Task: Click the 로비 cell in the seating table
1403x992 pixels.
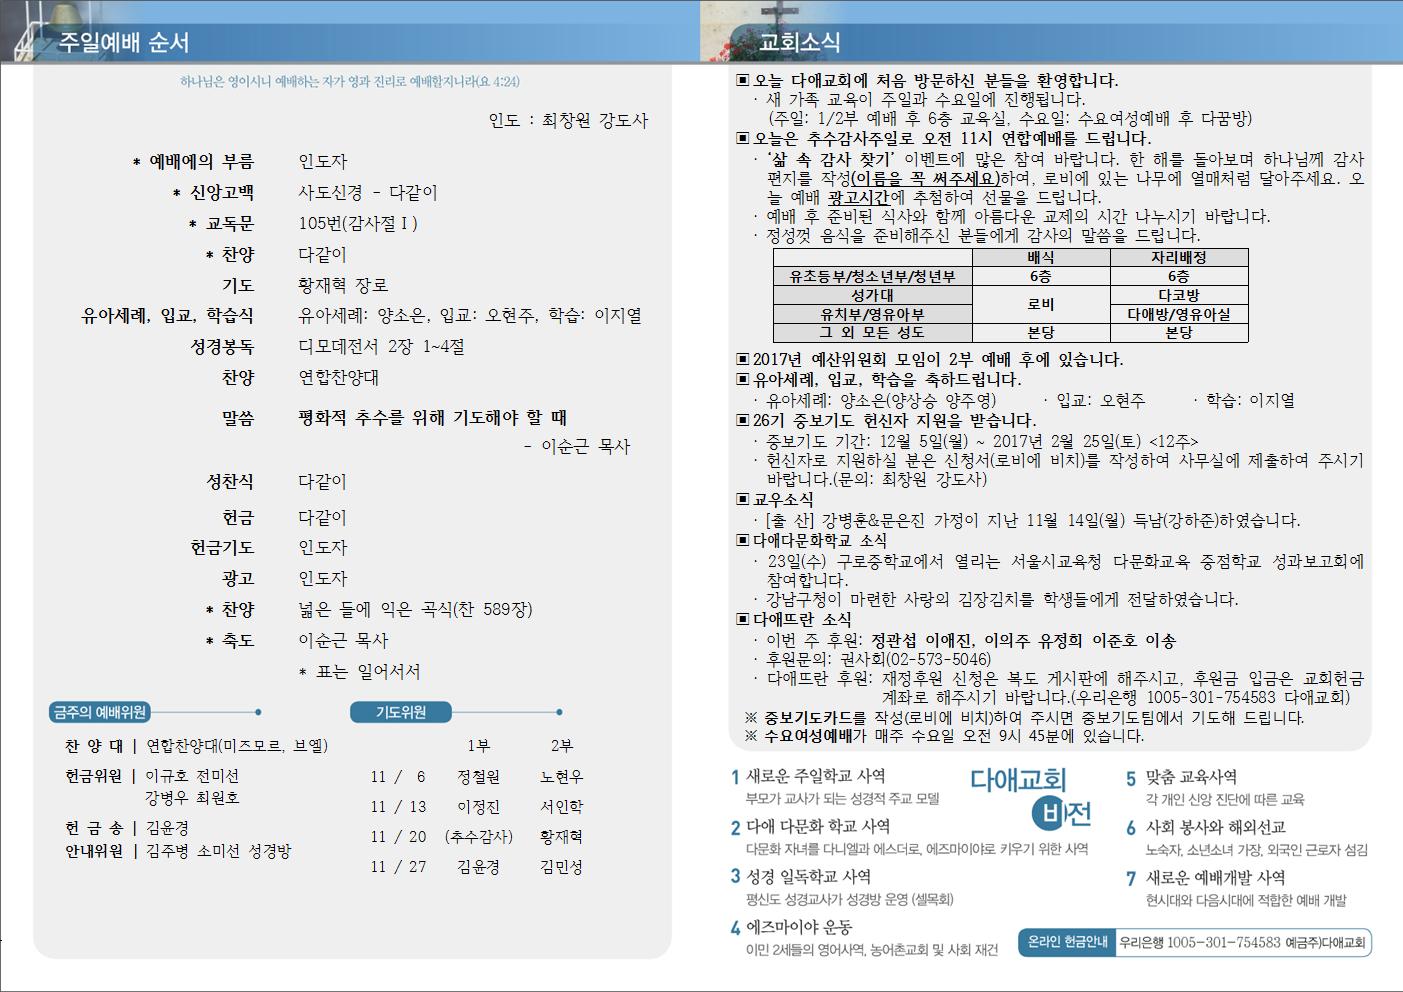Action: click(x=1040, y=304)
